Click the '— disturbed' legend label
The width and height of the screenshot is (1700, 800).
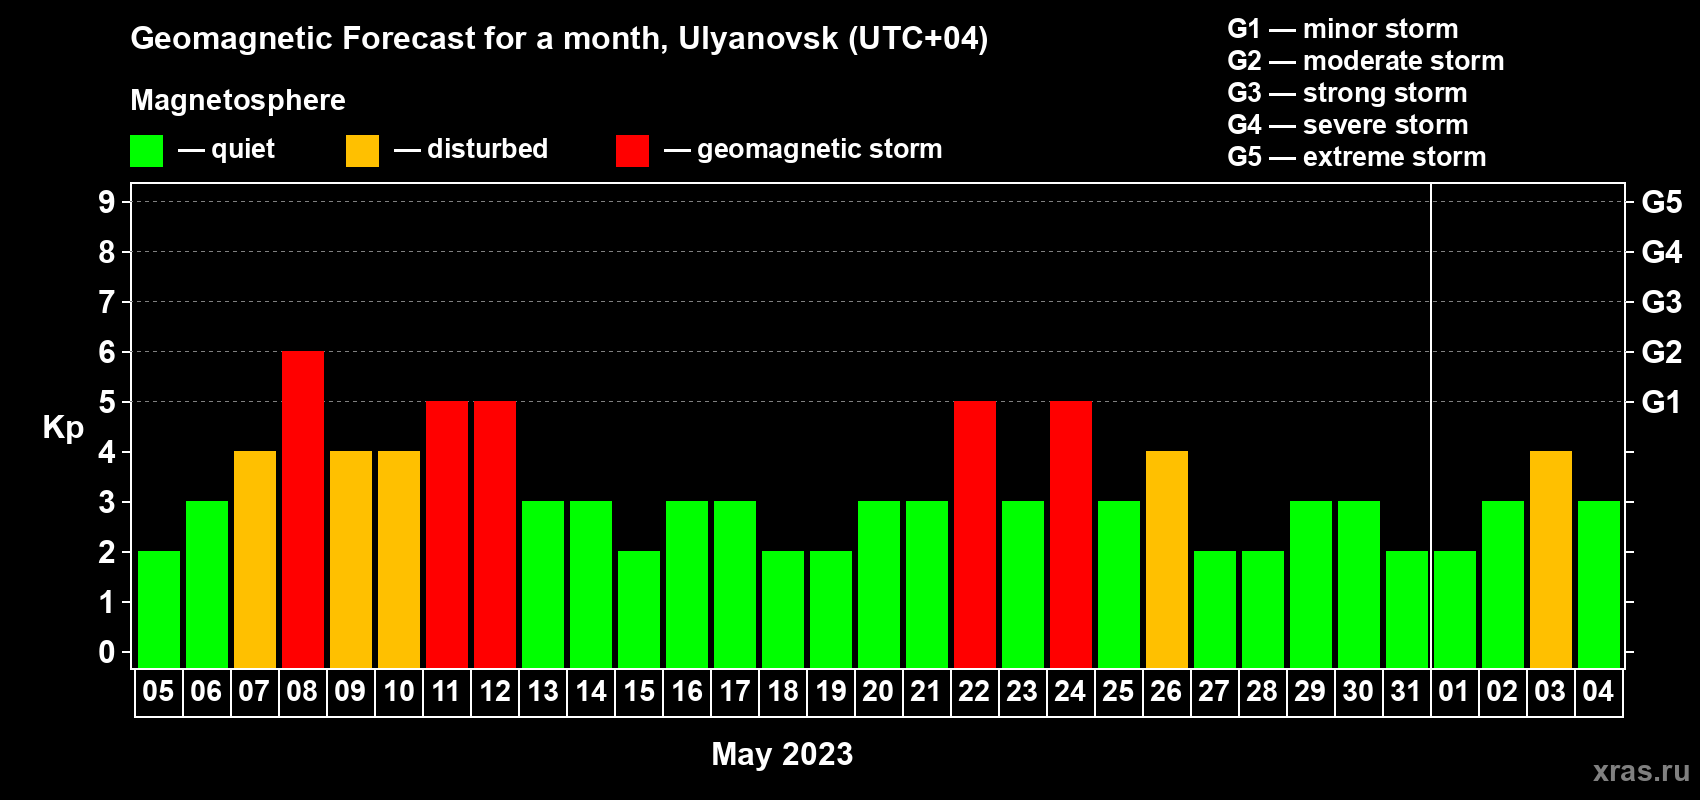(x=471, y=149)
